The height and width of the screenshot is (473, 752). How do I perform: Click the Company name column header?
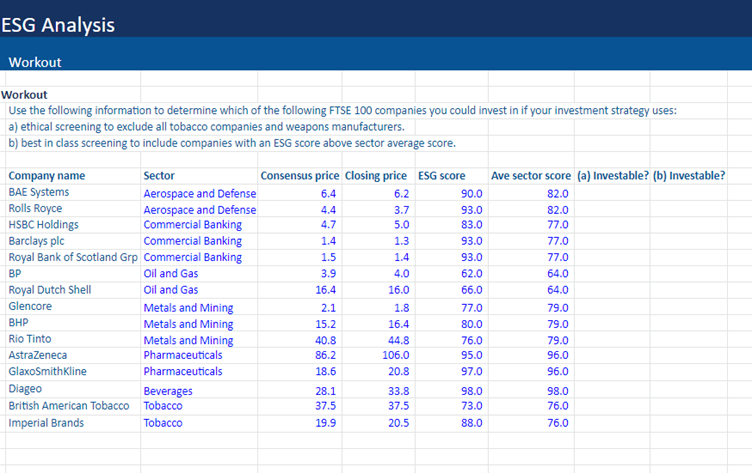tap(47, 176)
